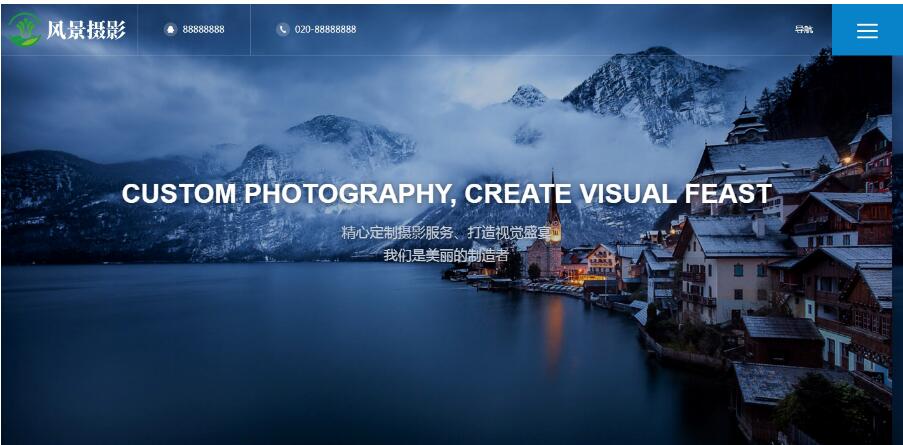
Task: Click phone number 020-88888888
Action: pos(325,29)
